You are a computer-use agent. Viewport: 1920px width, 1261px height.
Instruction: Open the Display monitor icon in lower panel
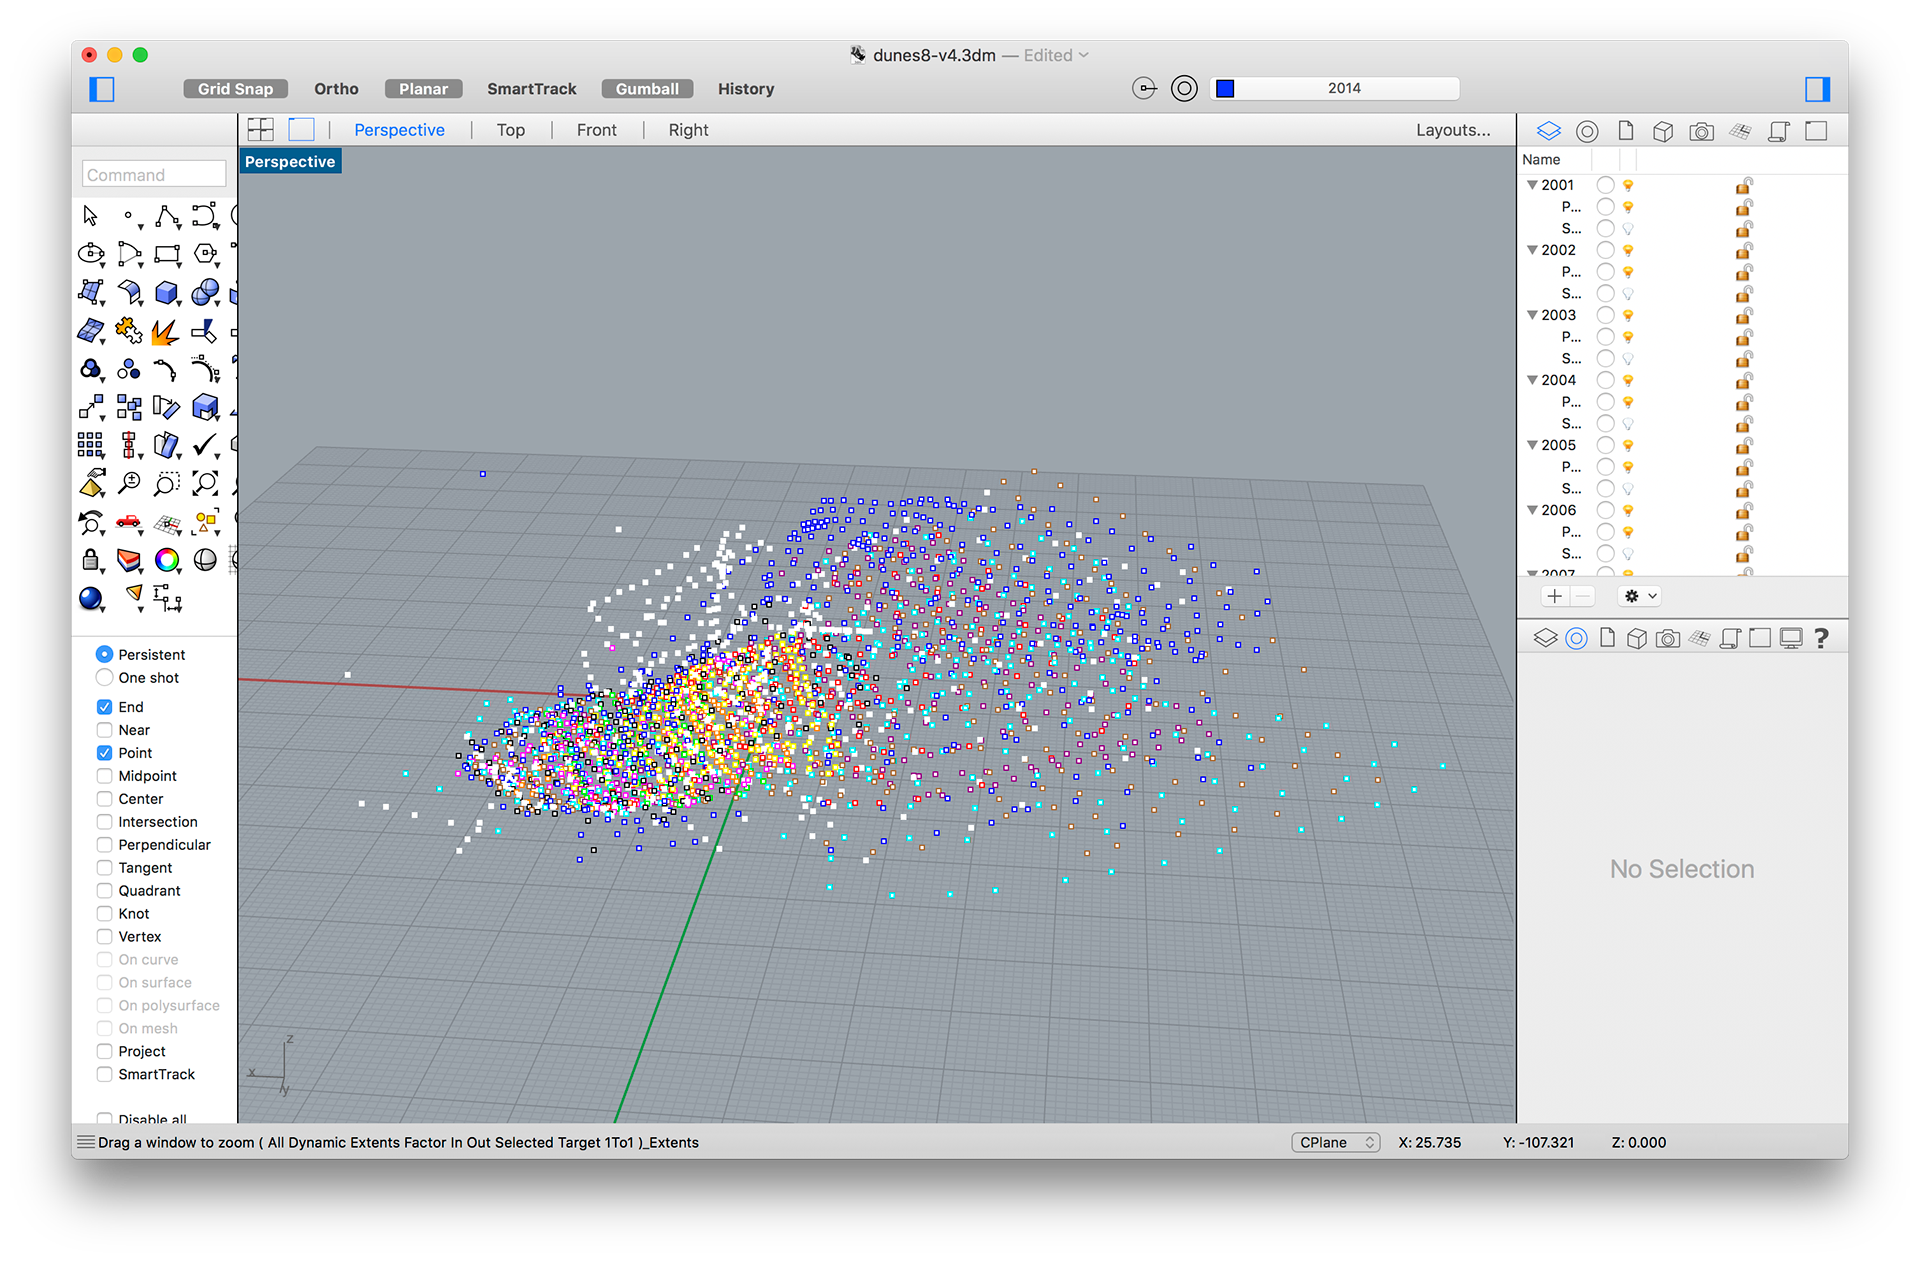click(1791, 638)
